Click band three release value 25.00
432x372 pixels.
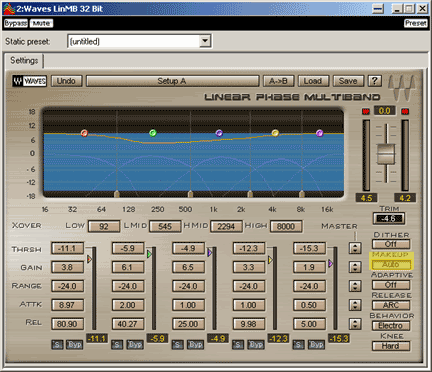pyautogui.click(x=188, y=324)
